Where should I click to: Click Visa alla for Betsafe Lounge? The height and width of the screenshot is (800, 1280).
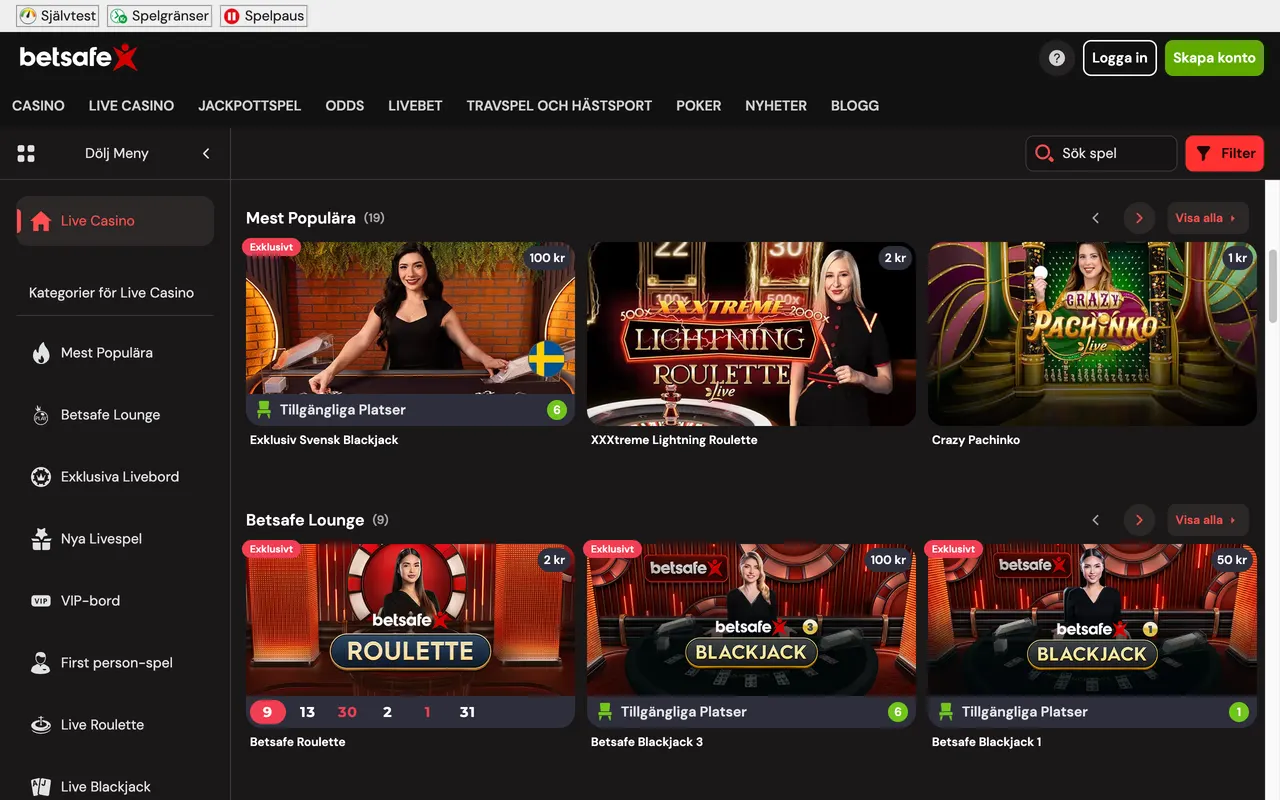click(x=1208, y=520)
